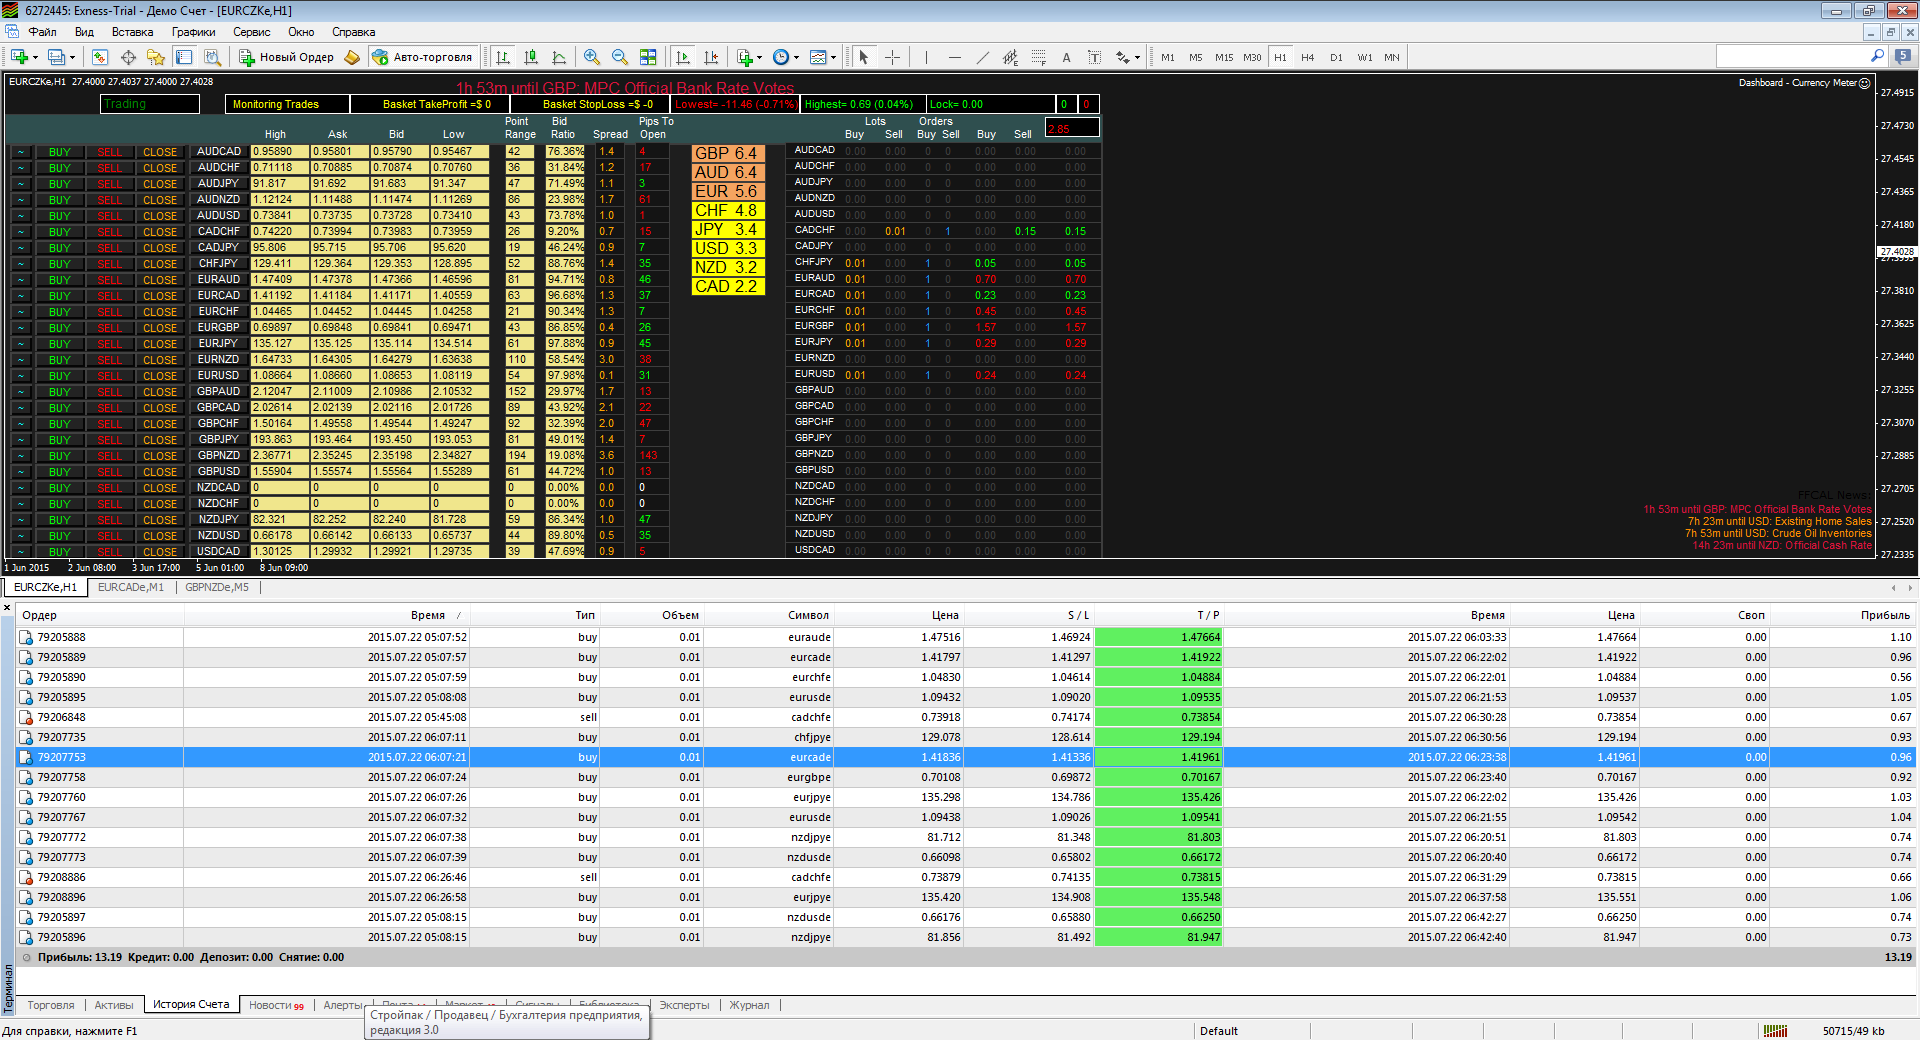The image size is (1920, 1040).
Task: Click the search input field in toolbar
Action: click(x=1794, y=56)
